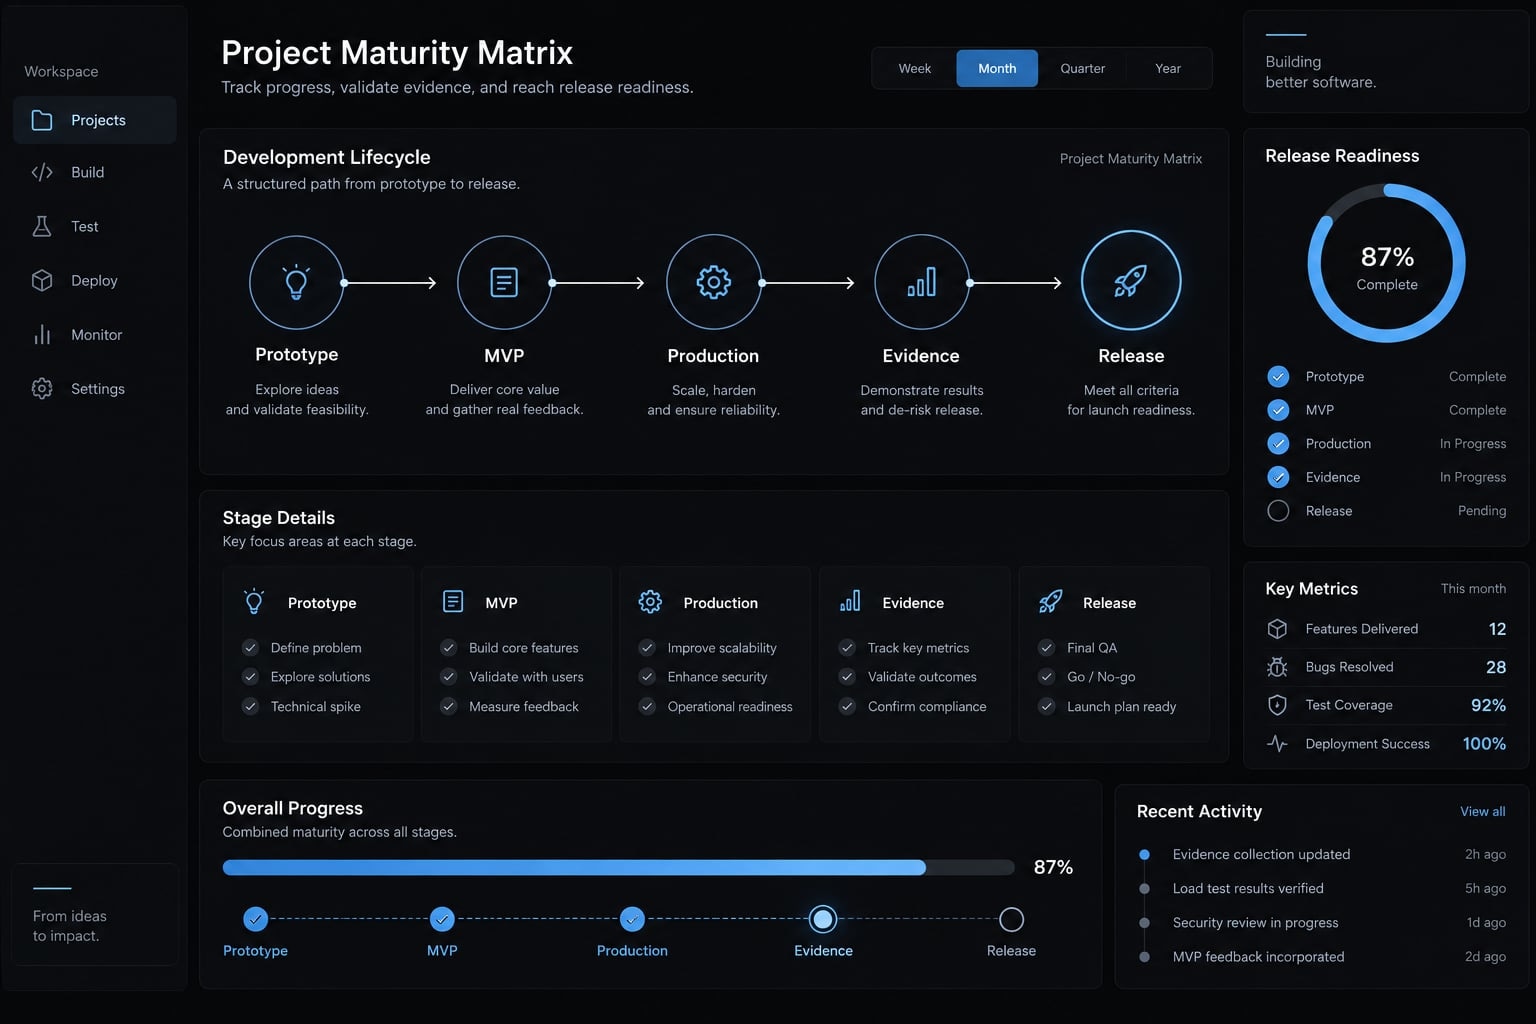Click the MVP marker on progress timeline
Viewport: 1536px width, 1024px height.
pyautogui.click(x=442, y=919)
